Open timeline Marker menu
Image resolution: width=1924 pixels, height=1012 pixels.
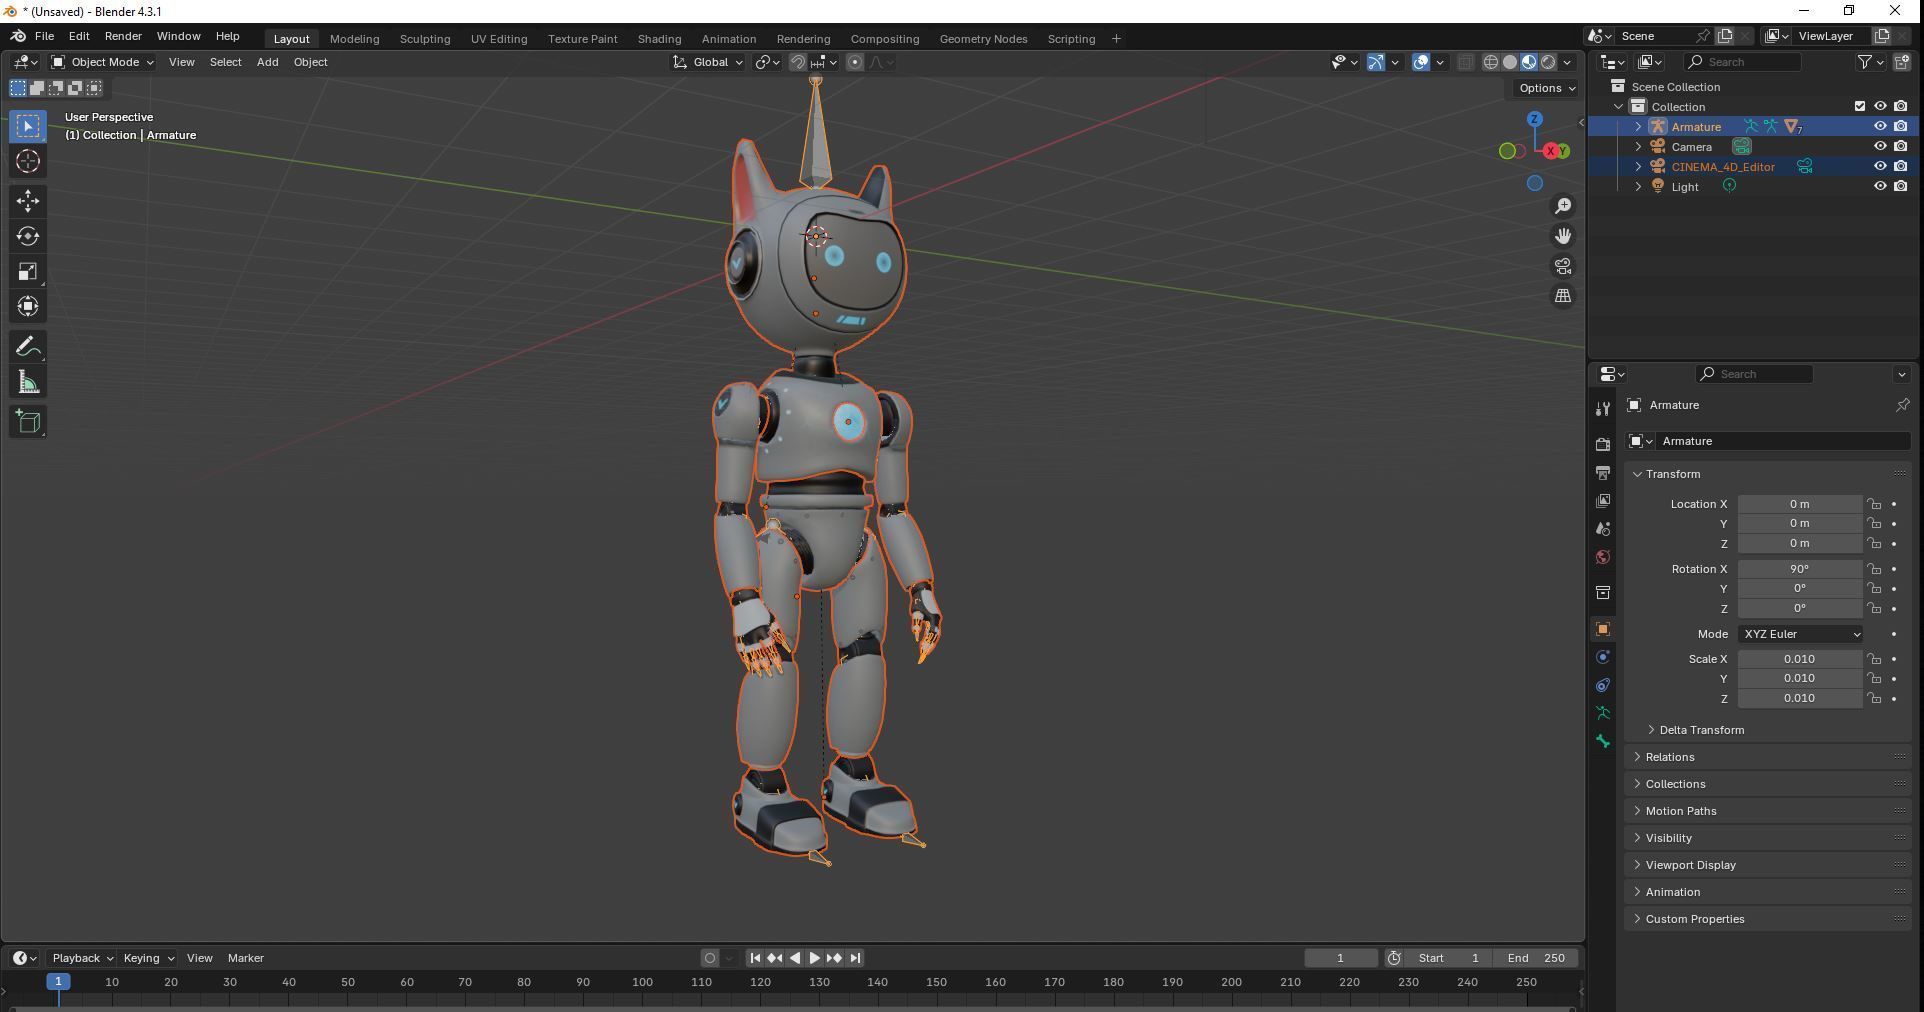[x=245, y=958]
